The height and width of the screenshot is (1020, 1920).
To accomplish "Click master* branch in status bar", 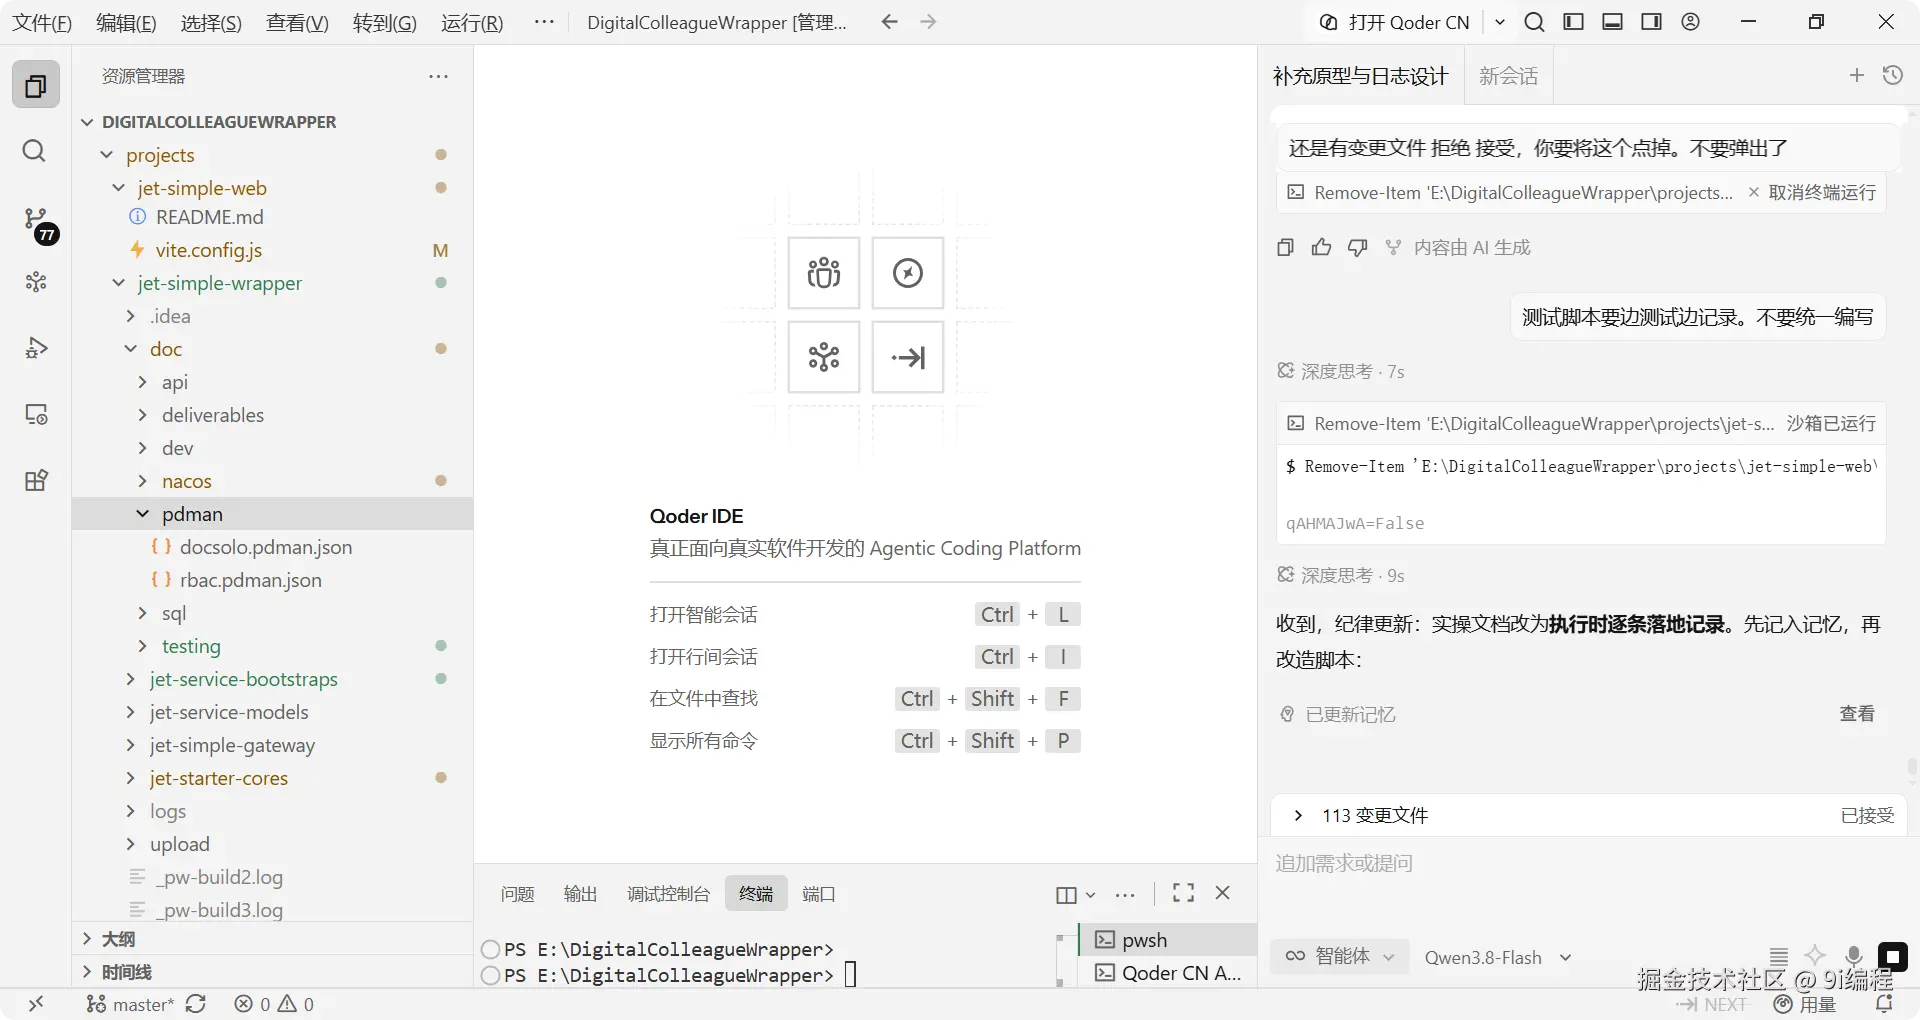I will [x=131, y=1004].
